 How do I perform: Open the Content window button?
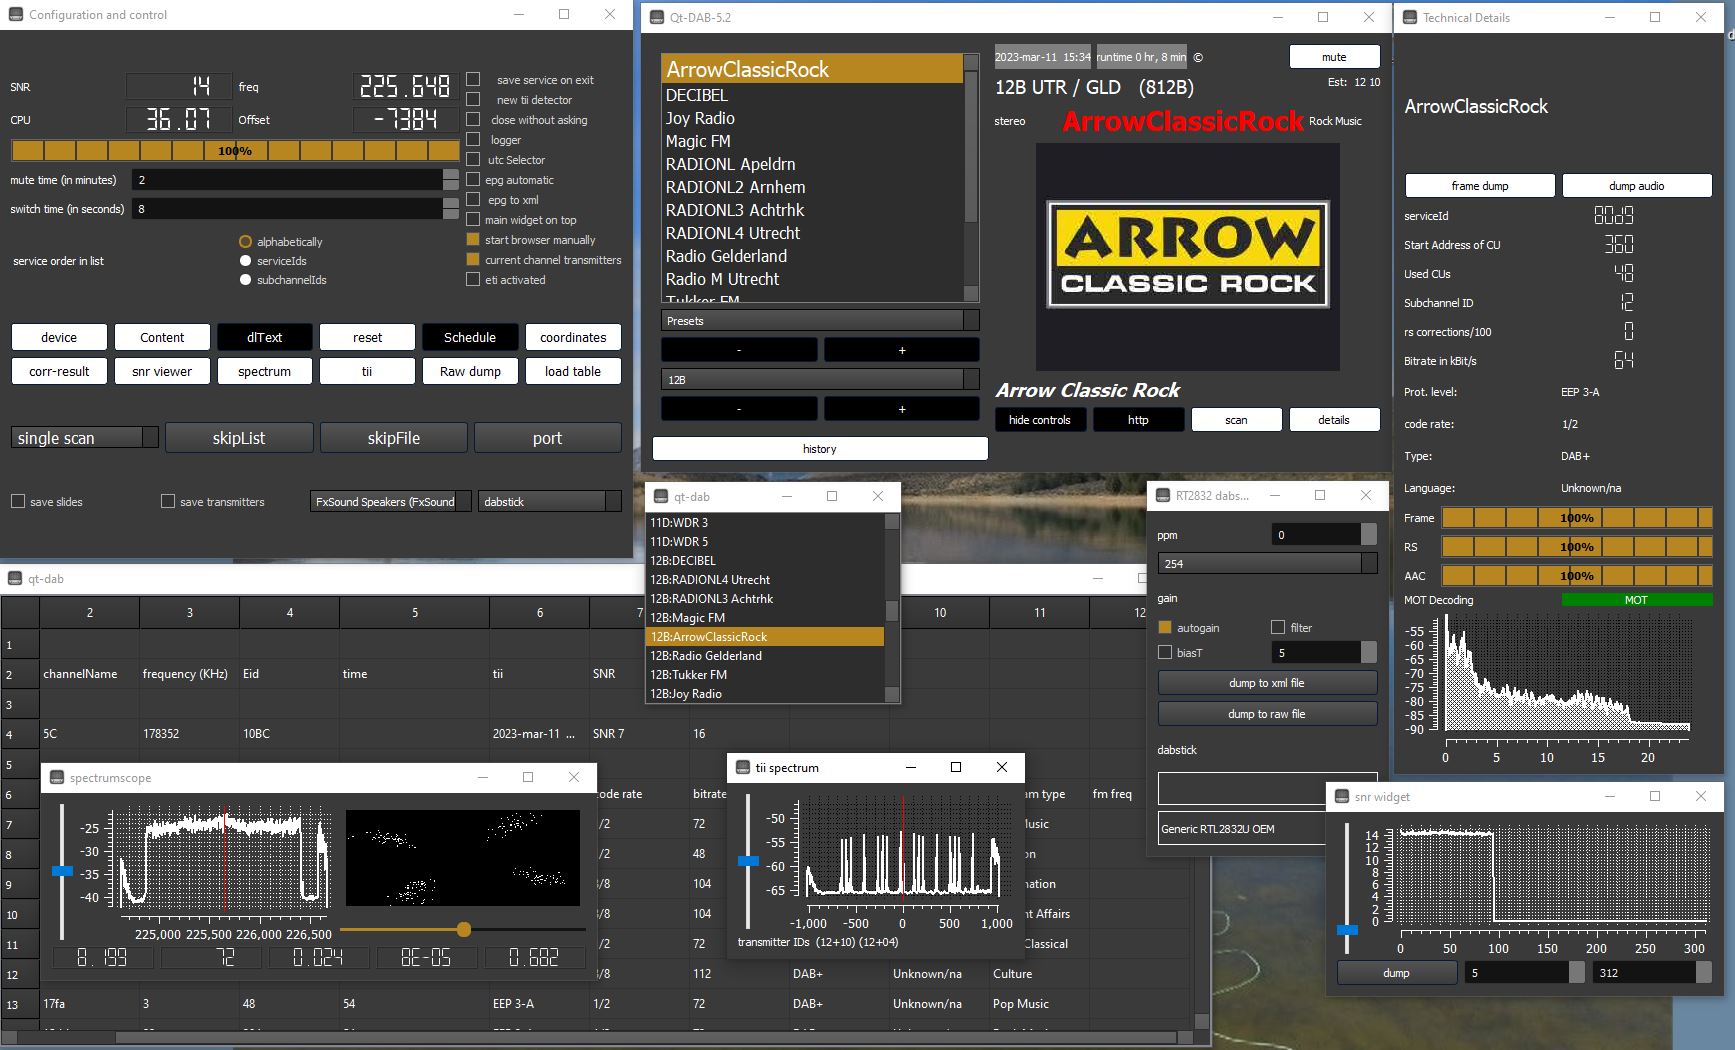[162, 337]
